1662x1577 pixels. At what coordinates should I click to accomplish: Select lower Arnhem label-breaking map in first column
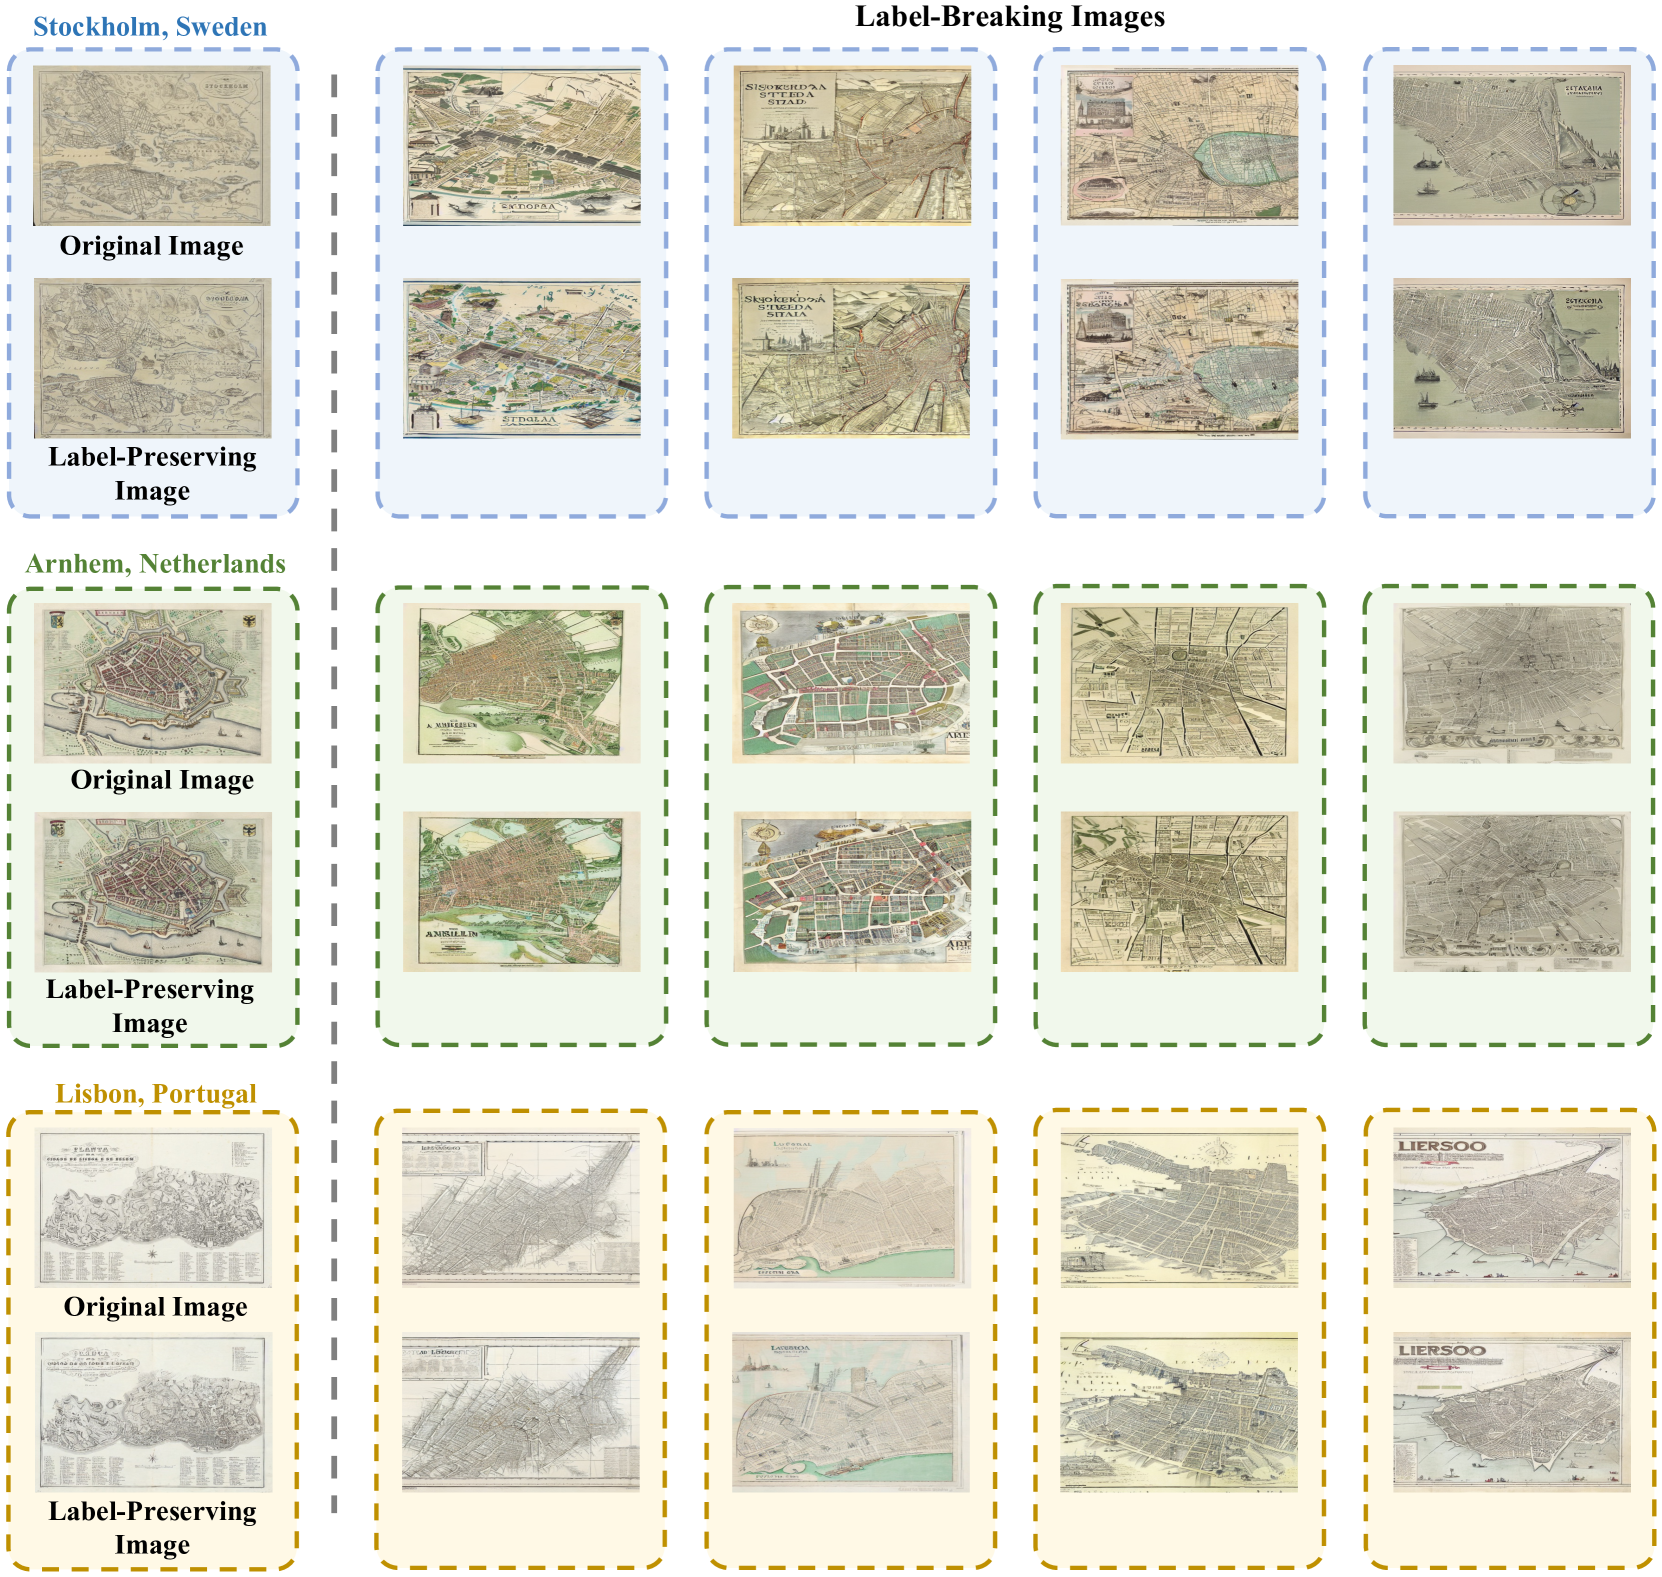(x=522, y=892)
